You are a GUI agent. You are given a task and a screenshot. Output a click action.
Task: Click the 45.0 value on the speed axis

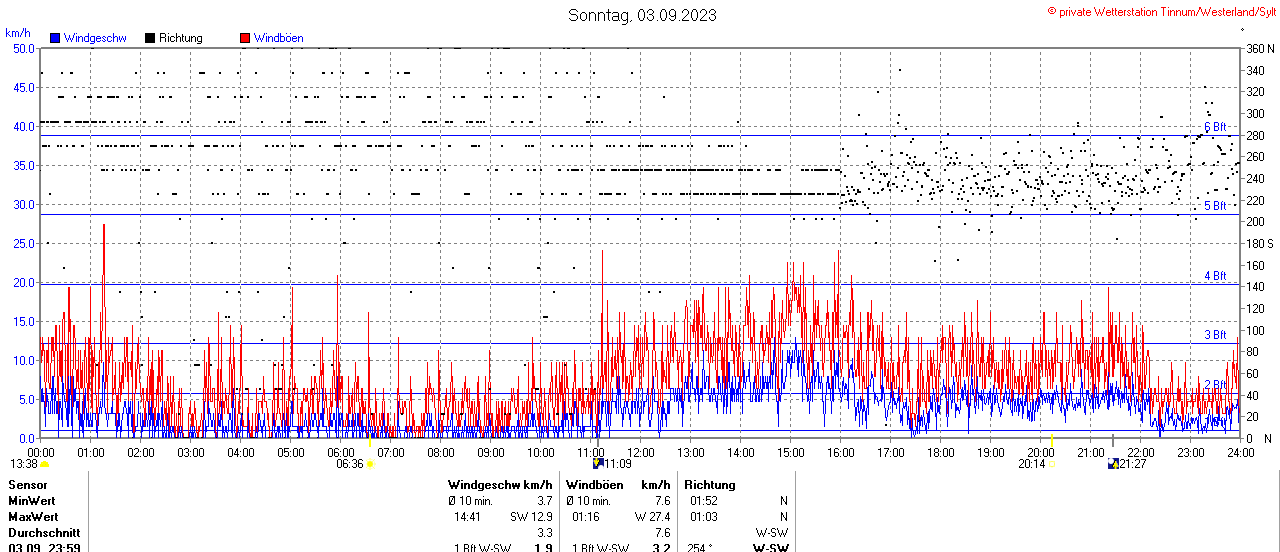(24, 87)
